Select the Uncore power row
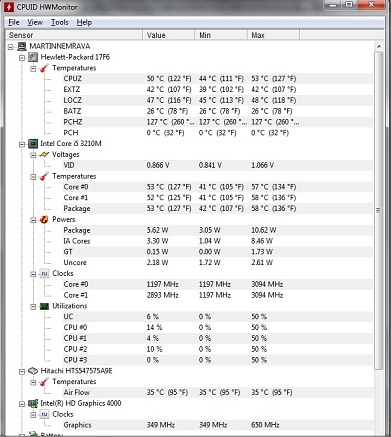The height and width of the screenshot is (437, 391). click(x=217, y=263)
